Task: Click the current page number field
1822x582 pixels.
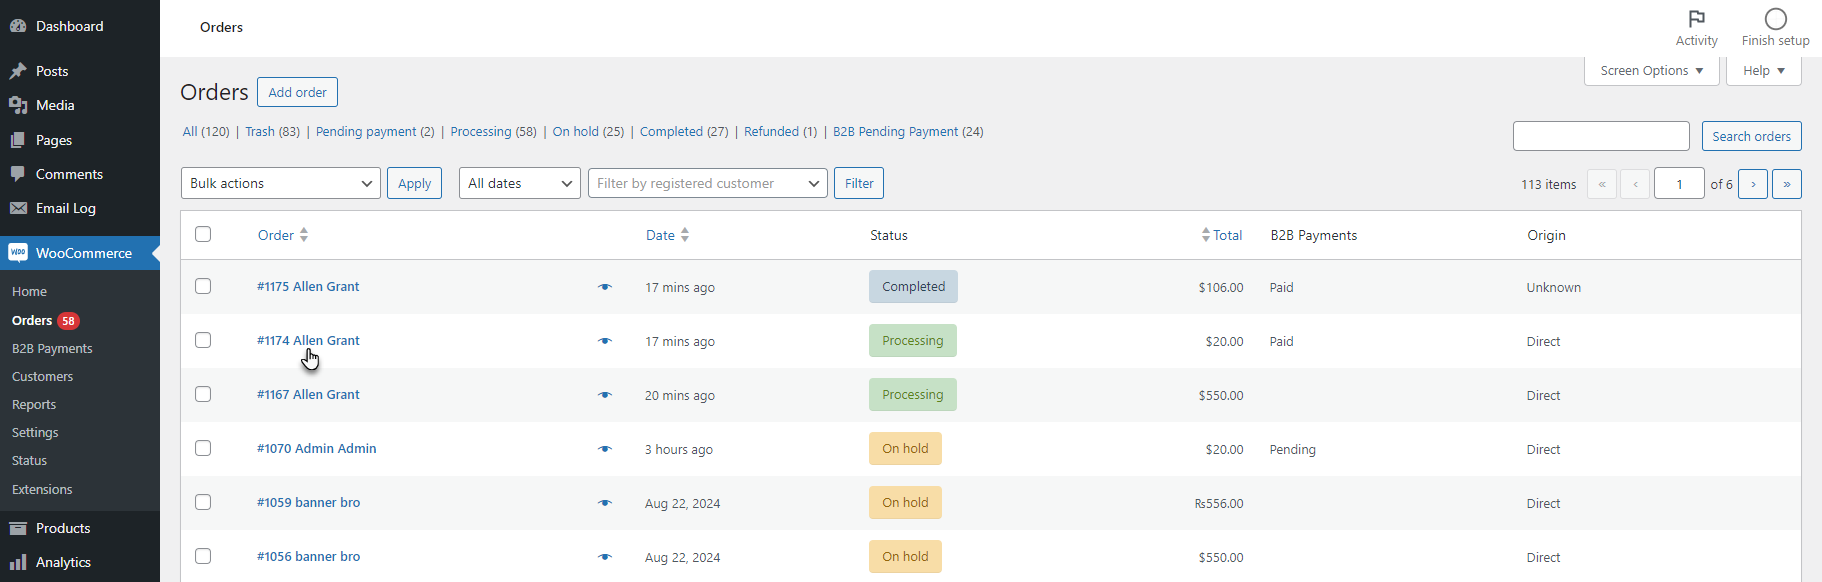Action: [1679, 184]
